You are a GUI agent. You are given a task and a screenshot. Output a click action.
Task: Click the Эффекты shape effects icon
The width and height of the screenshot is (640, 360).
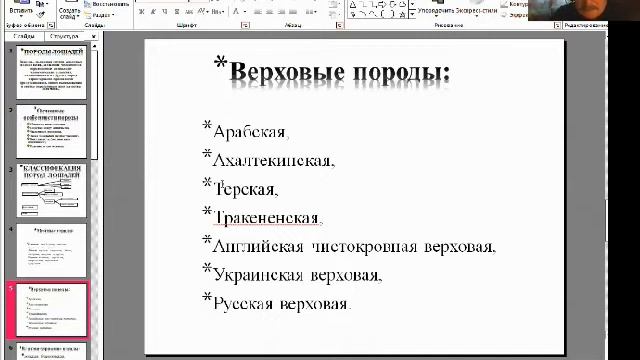coord(505,15)
